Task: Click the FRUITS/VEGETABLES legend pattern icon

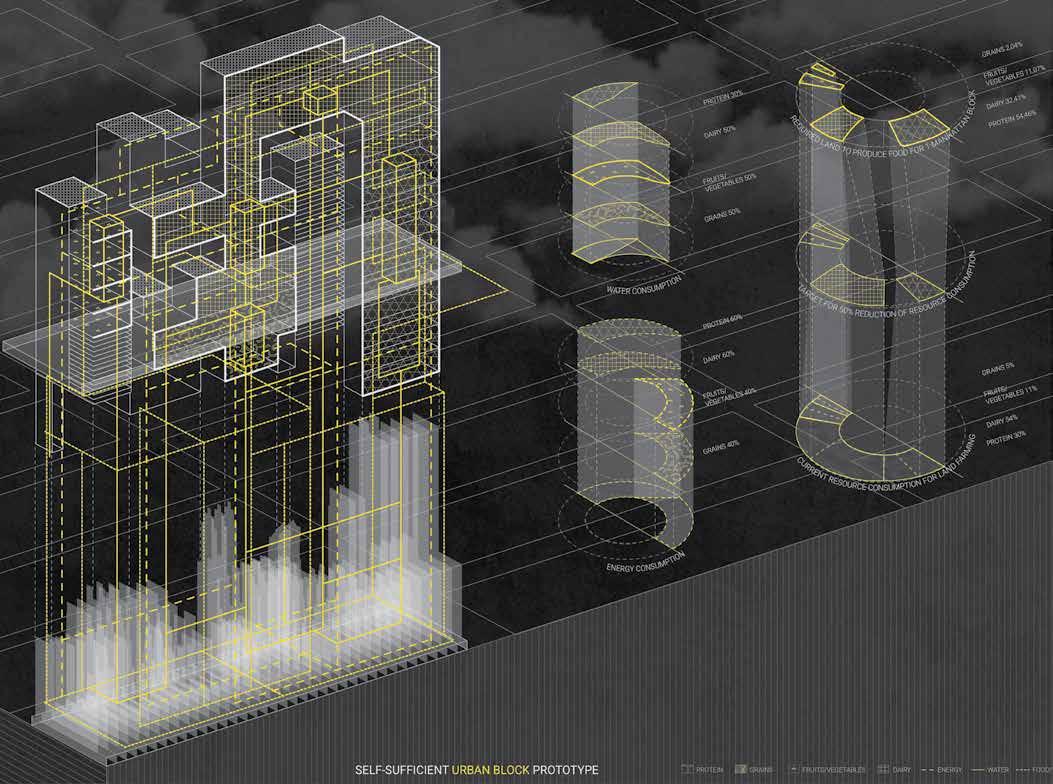Action: click(794, 770)
